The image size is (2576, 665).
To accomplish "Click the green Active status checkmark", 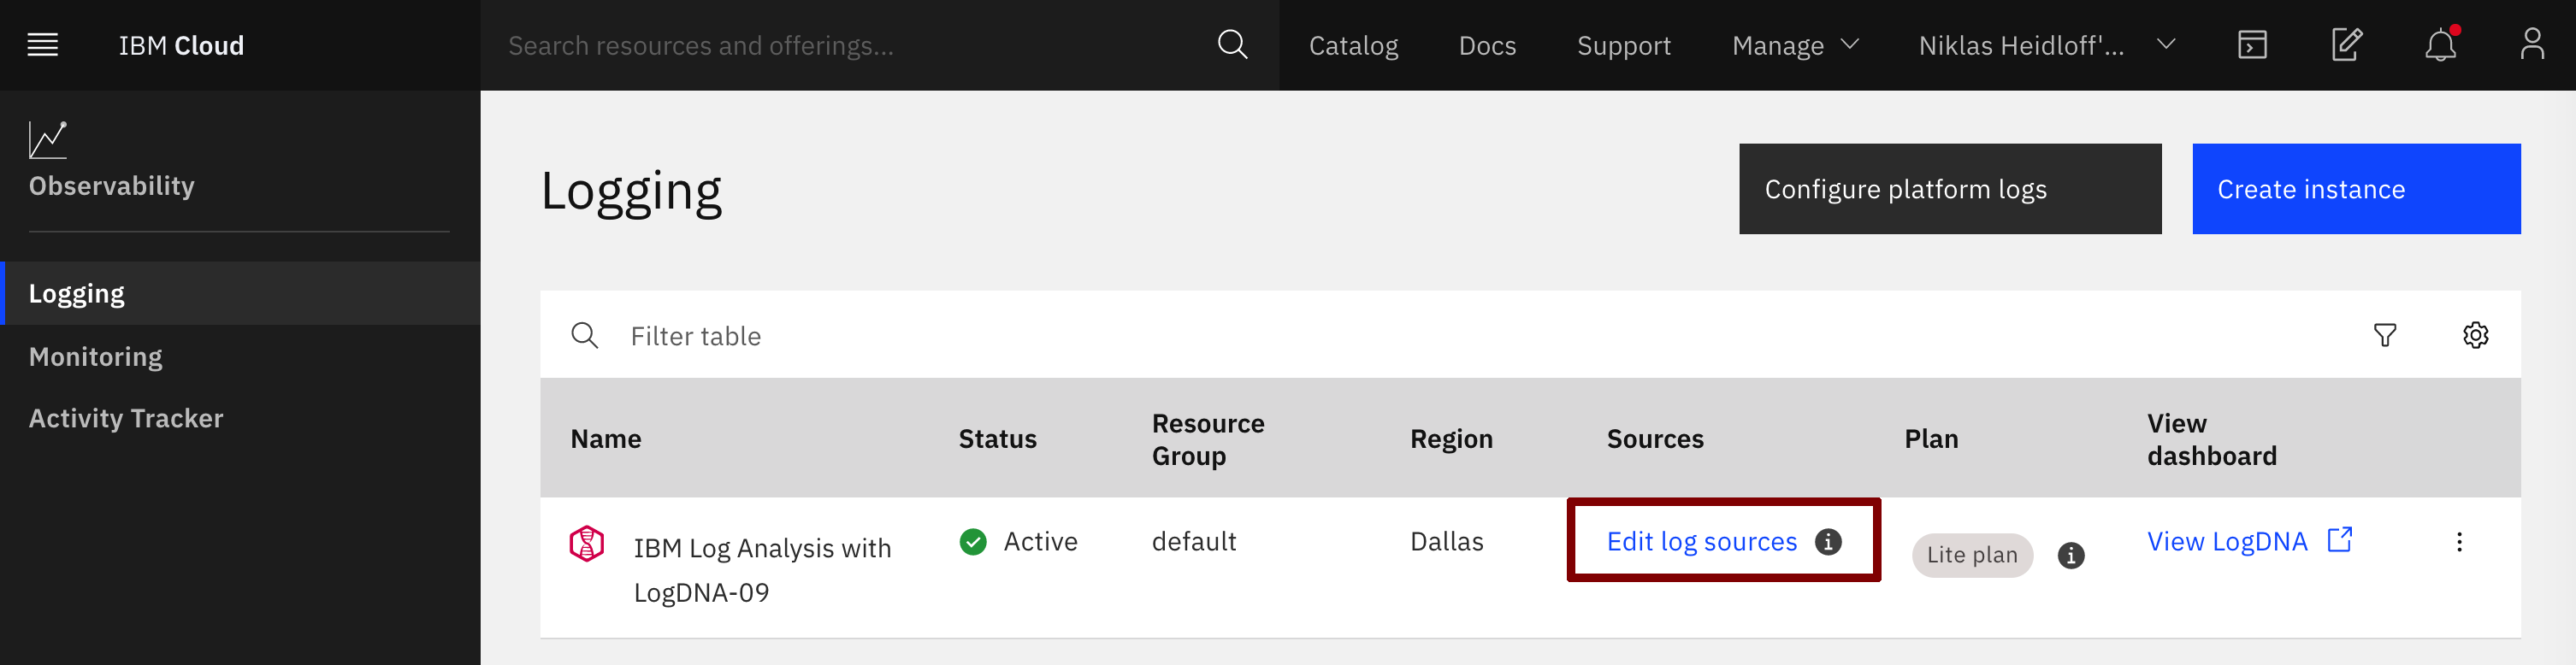I will pyautogui.click(x=972, y=542).
